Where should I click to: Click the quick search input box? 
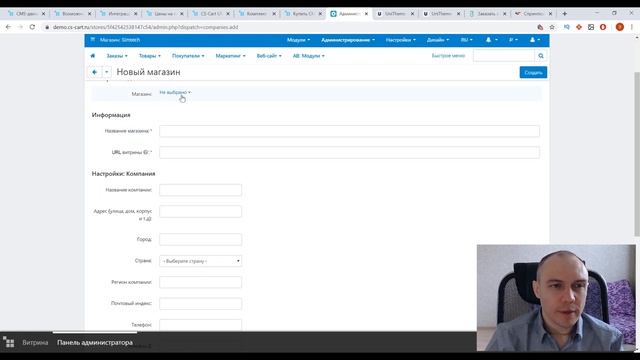[504, 56]
